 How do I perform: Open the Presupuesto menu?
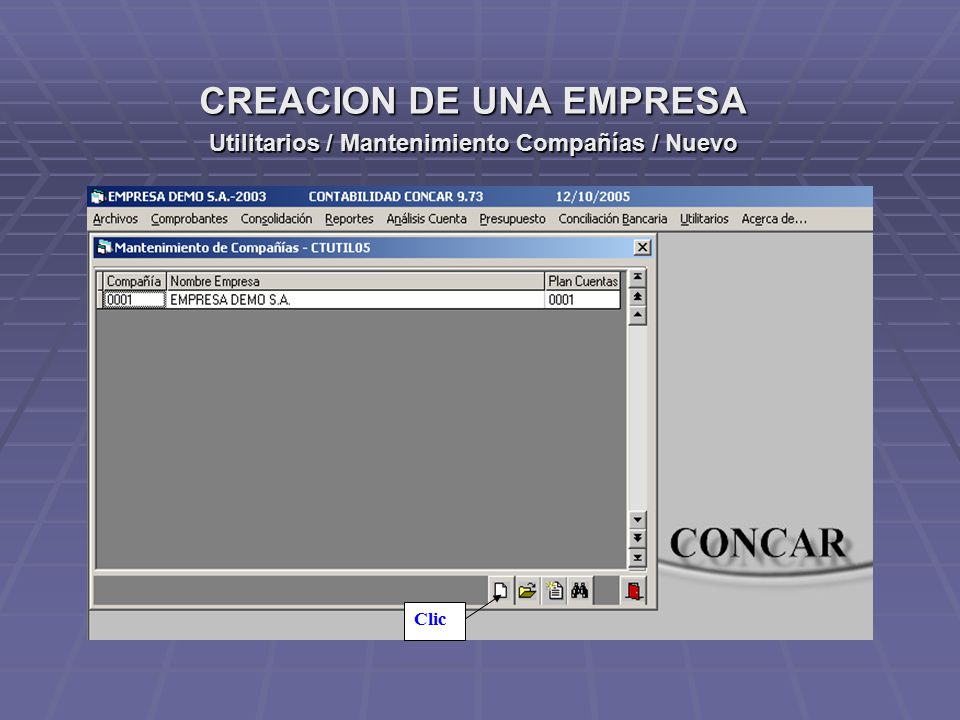[x=512, y=219]
